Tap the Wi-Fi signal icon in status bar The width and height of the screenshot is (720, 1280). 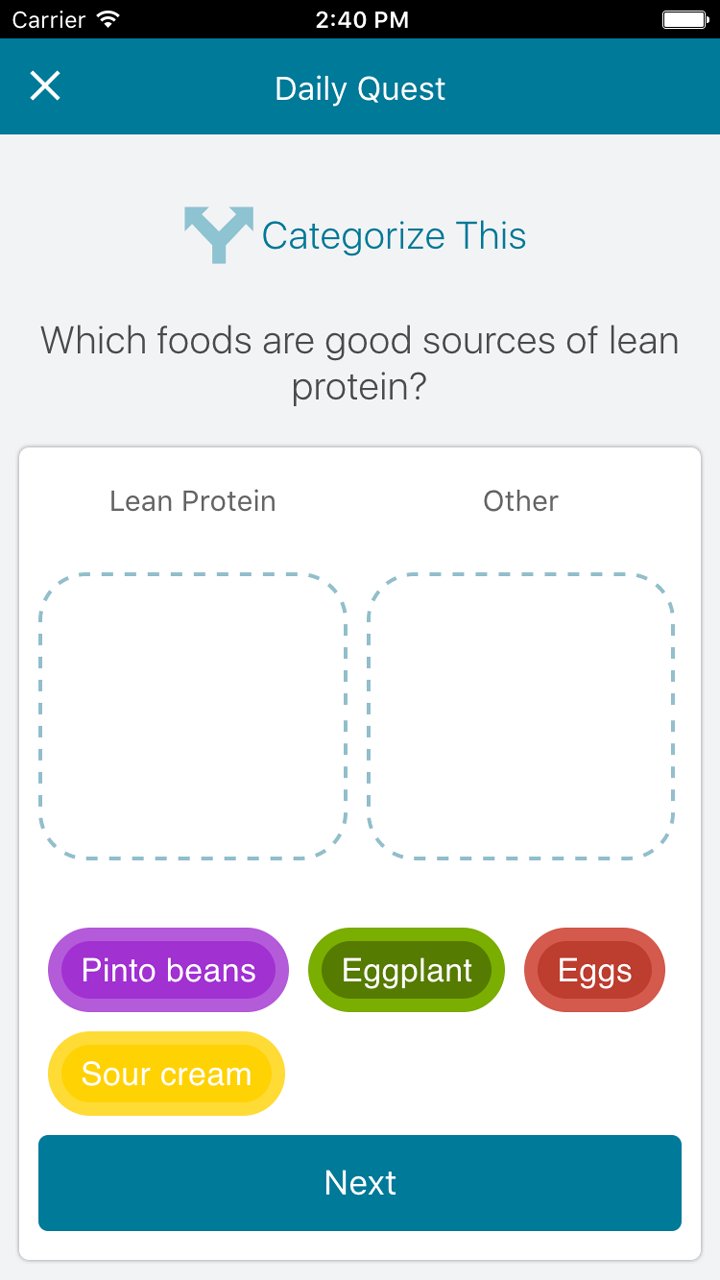[108, 19]
